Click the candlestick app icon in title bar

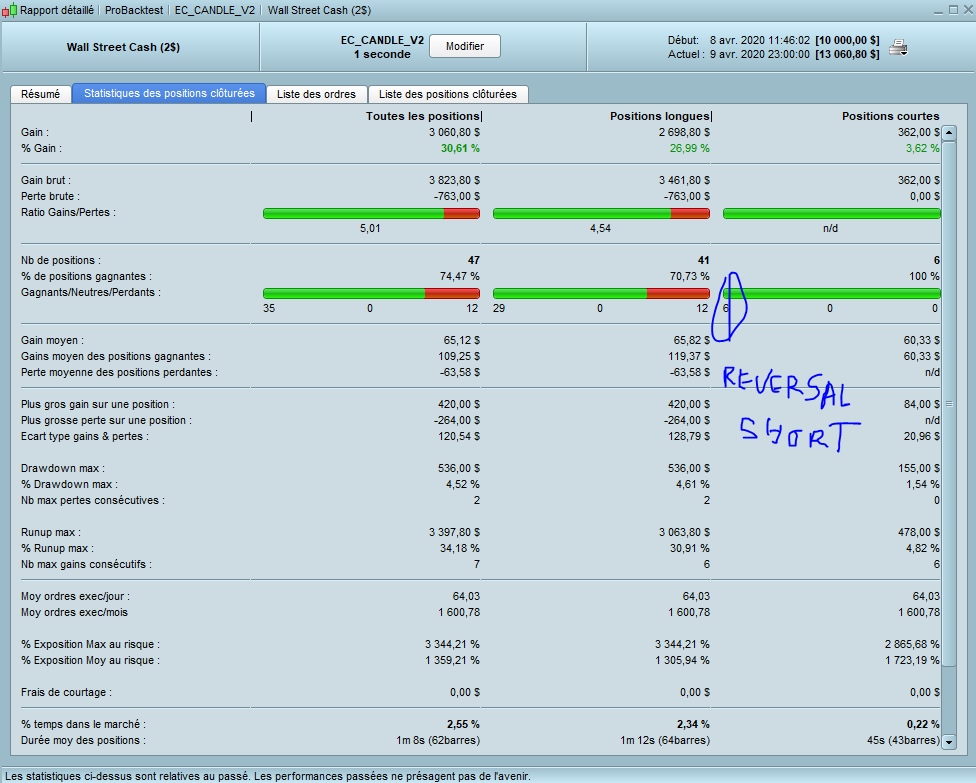[9, 10]
